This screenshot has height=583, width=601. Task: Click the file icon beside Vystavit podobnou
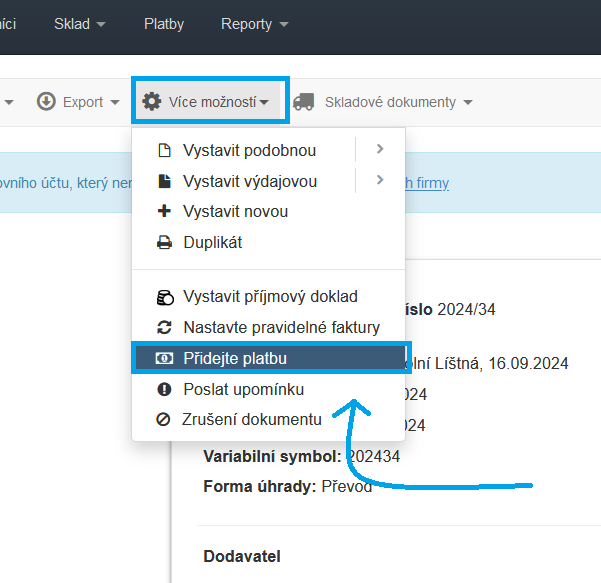[165, 151]
